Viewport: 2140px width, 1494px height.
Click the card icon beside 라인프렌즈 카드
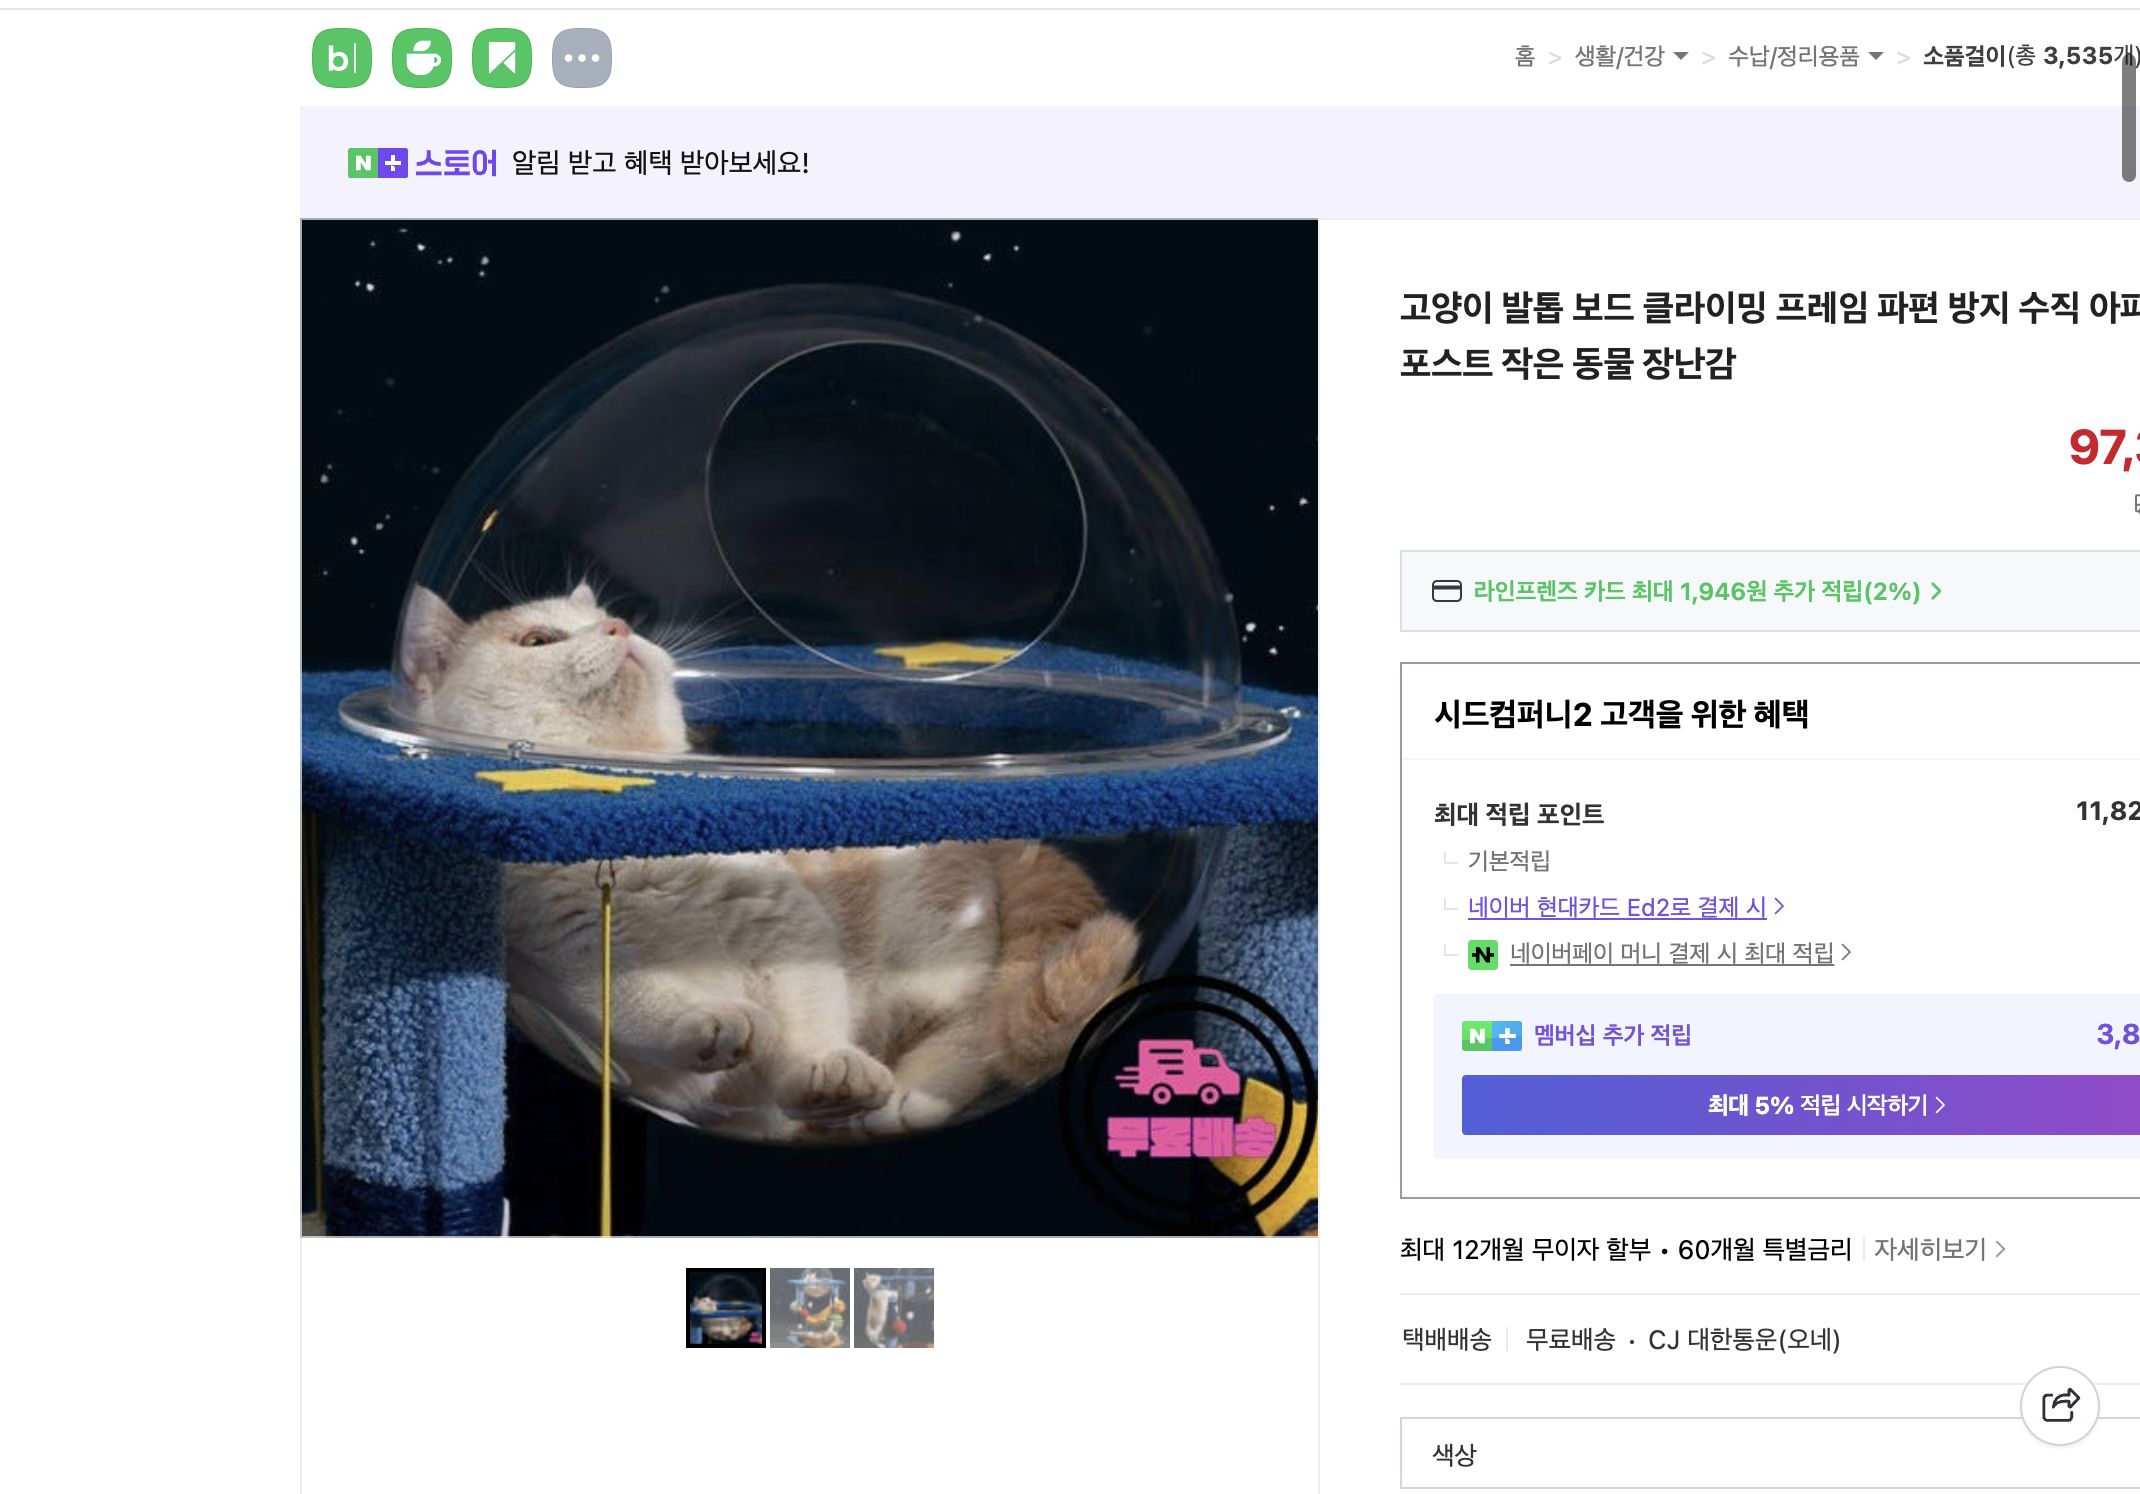tap(1446, 592)
